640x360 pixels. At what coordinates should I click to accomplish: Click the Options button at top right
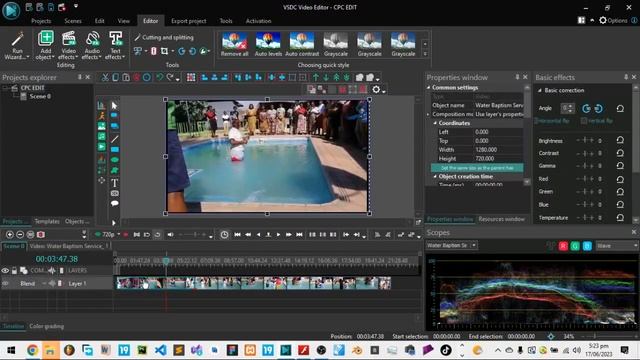coord(613,20)
